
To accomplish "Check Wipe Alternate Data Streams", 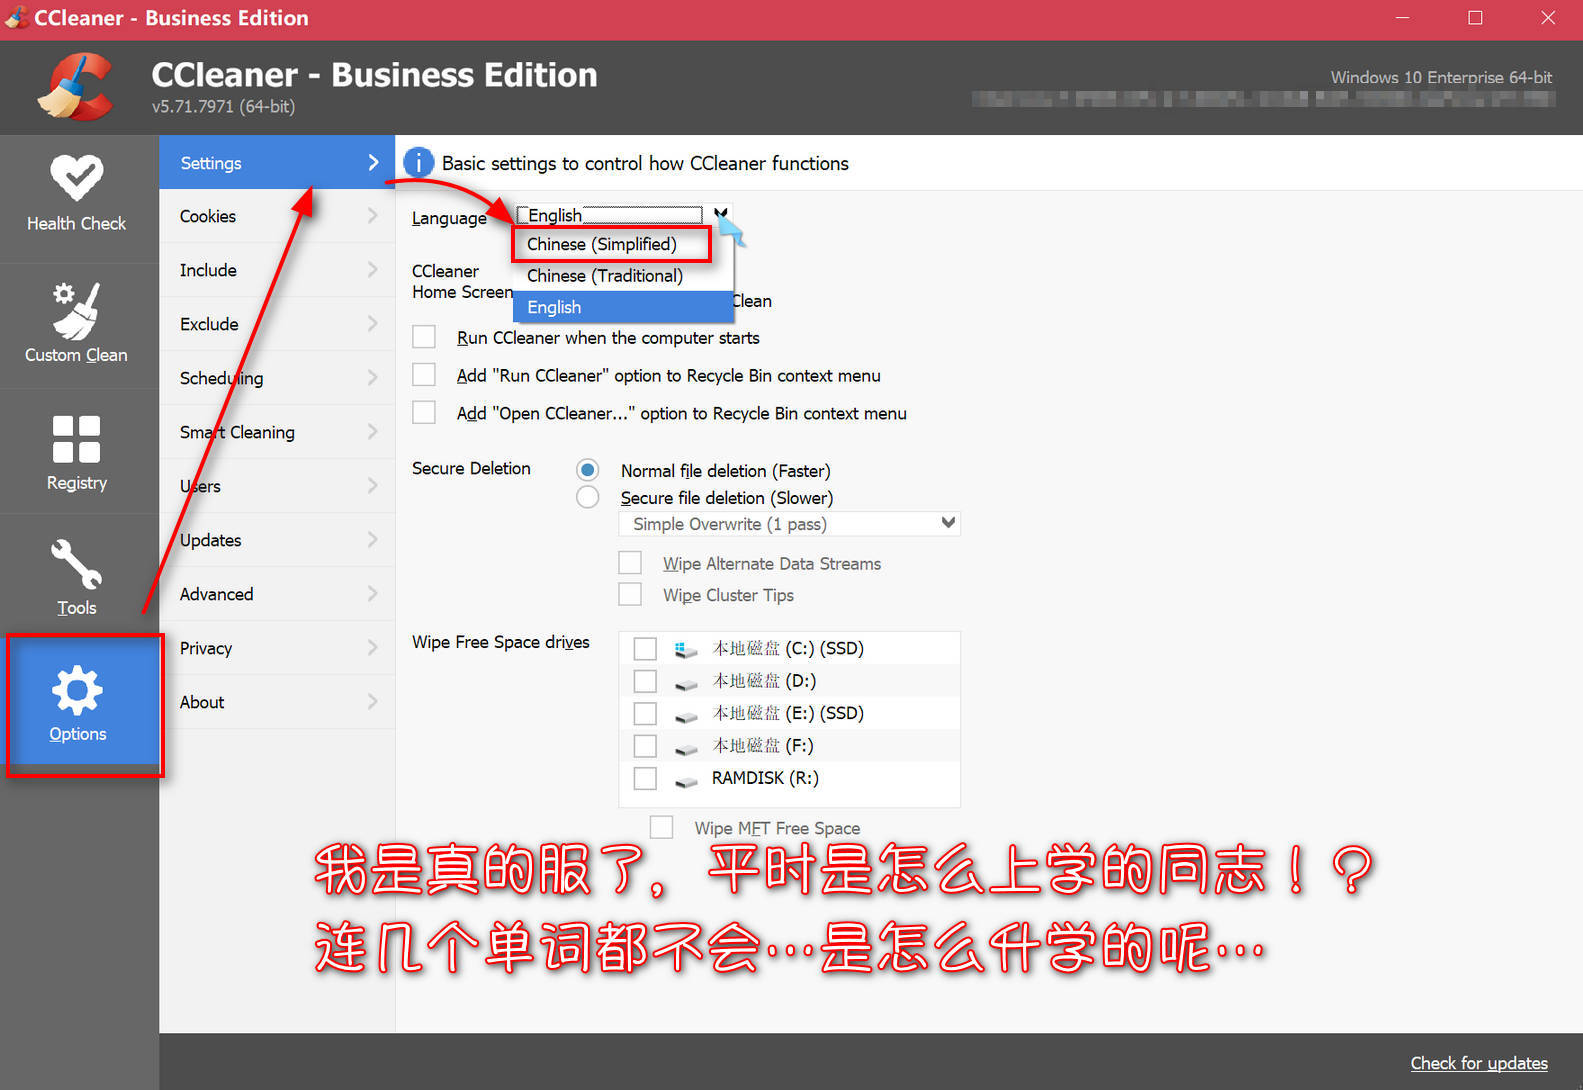I will click(630, 563).
